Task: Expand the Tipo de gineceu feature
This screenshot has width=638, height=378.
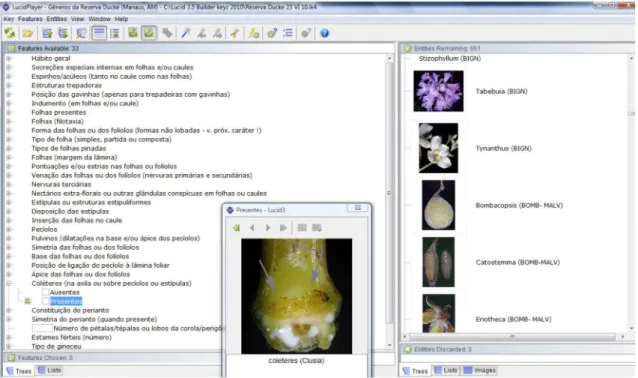Action: coord(9,346)
